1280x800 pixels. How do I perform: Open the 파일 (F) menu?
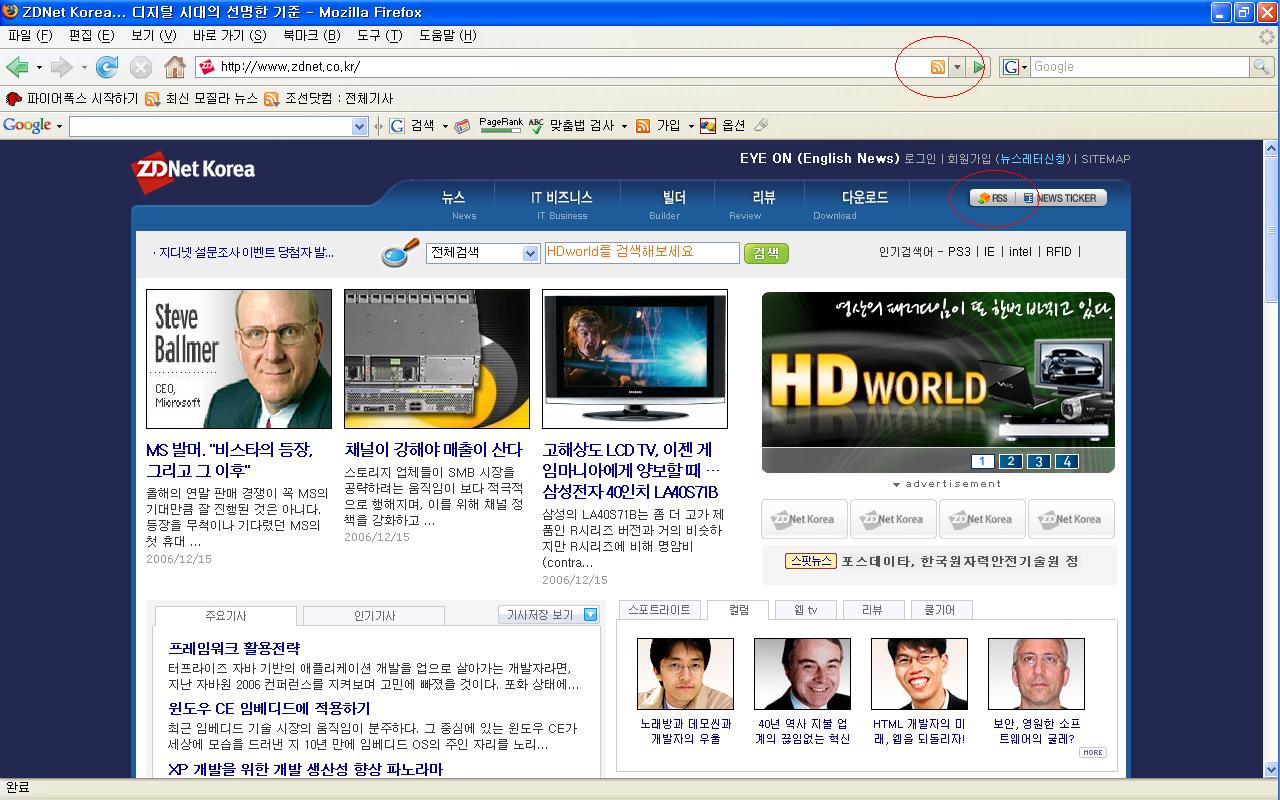click(30, 36)
